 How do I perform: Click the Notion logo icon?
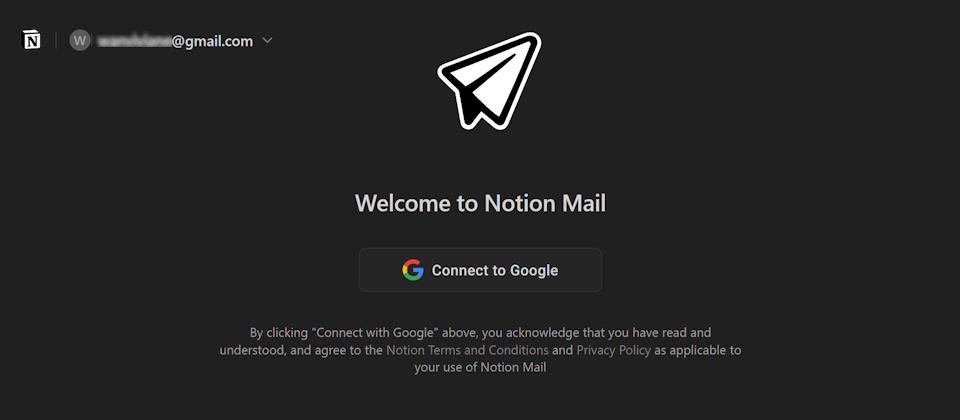click(x=31, y=40)
